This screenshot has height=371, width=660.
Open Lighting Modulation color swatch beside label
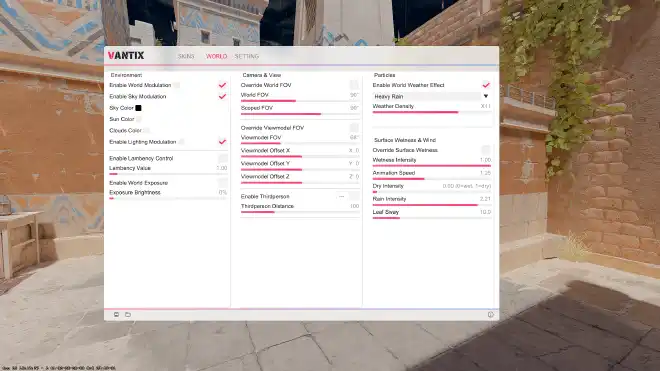point(181,142)
